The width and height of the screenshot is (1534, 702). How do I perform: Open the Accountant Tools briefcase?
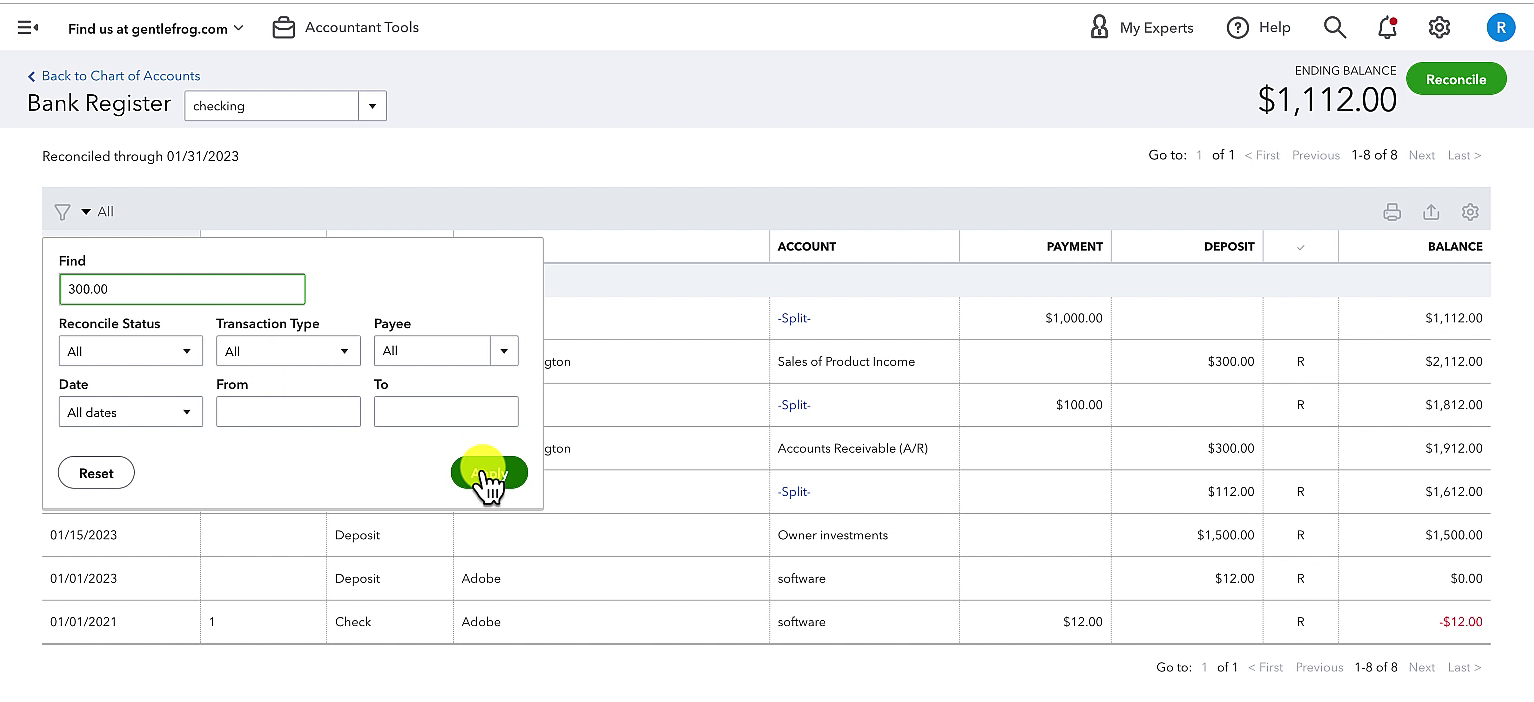click(284, 28)
